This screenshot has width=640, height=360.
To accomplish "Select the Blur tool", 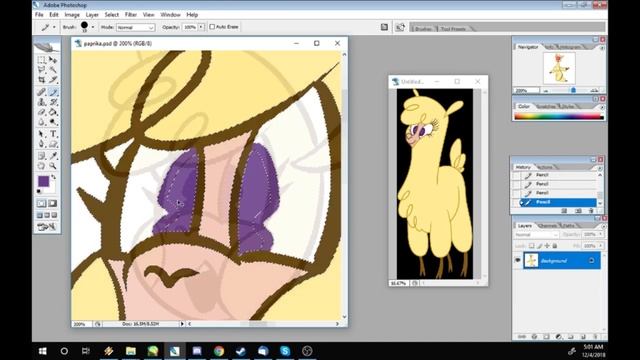I will 42,122.
